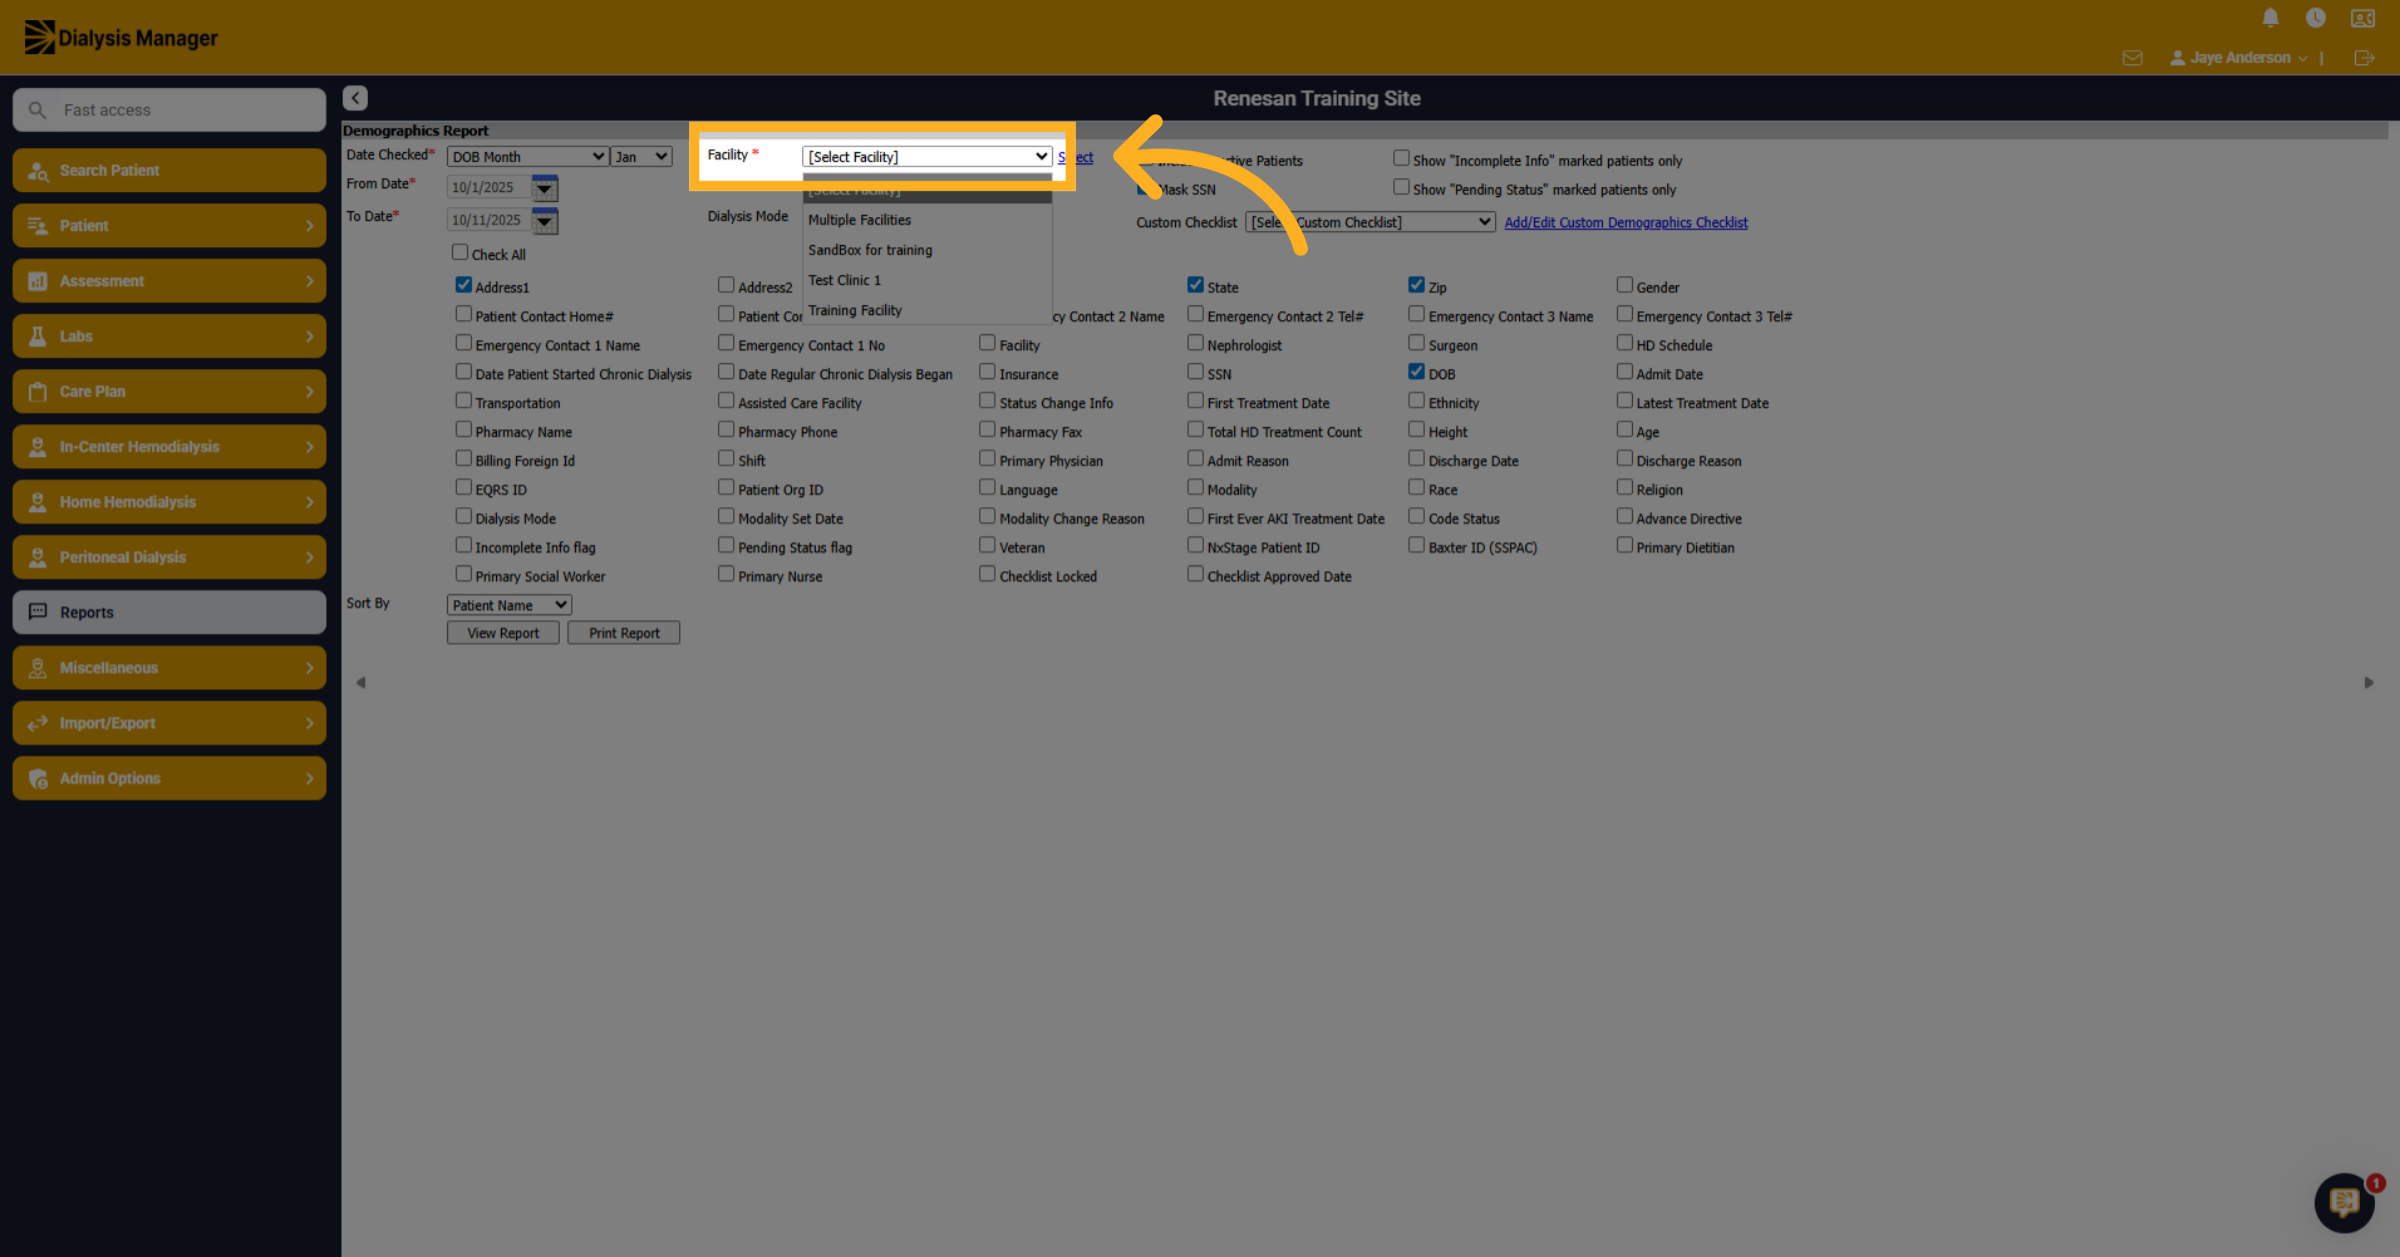Uncheck the State checkbox
Screen dimensions: 2400x1257
[x=1195, y=285]
